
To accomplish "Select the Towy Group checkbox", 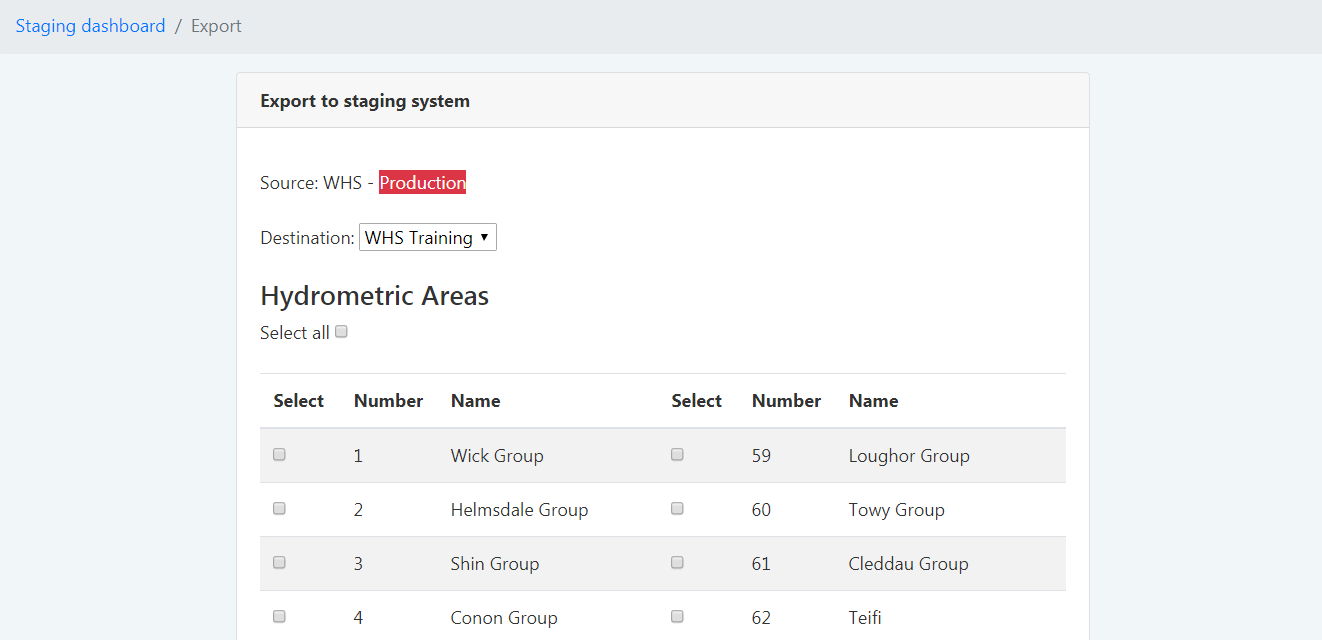I will pos(678,508).
